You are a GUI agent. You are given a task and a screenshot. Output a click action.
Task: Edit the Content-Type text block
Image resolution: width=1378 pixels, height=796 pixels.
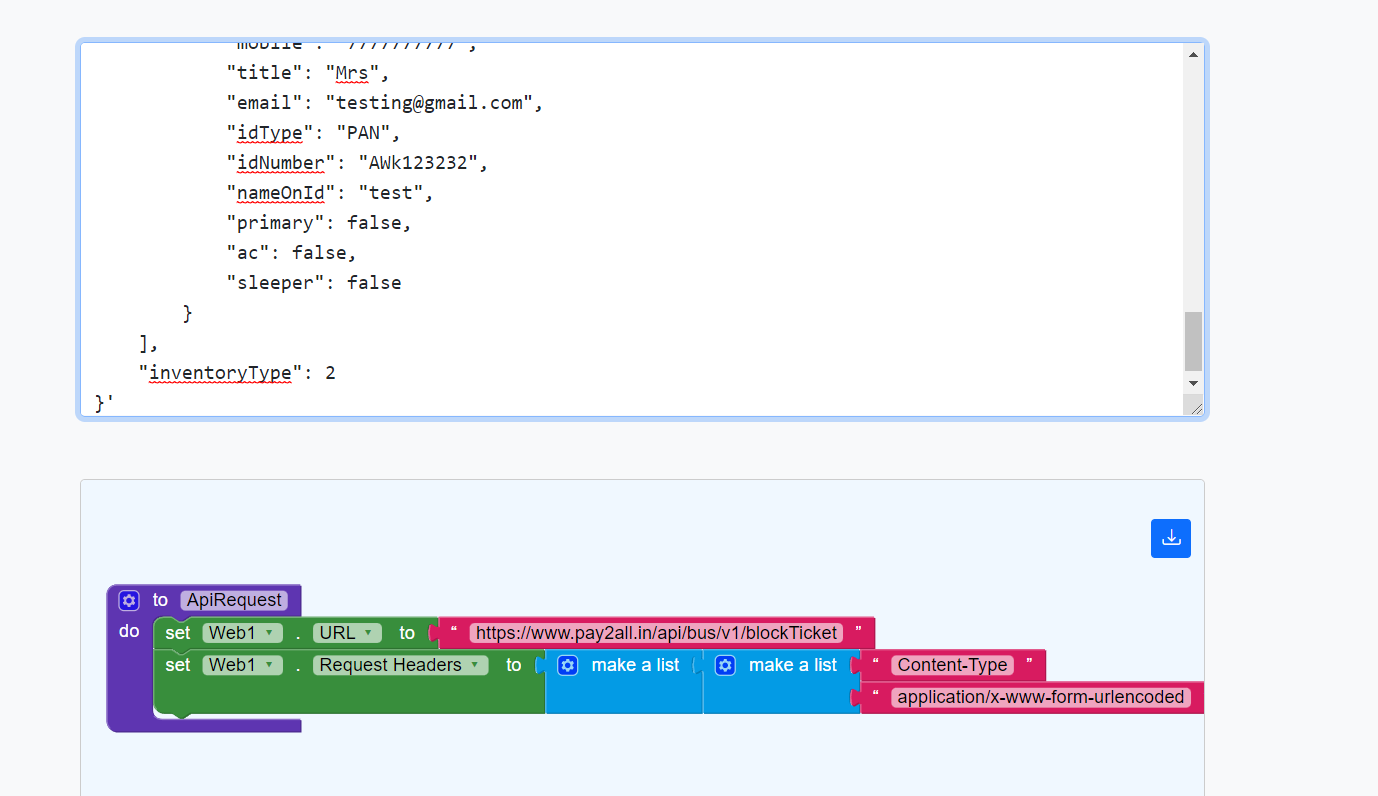(951, 664)
